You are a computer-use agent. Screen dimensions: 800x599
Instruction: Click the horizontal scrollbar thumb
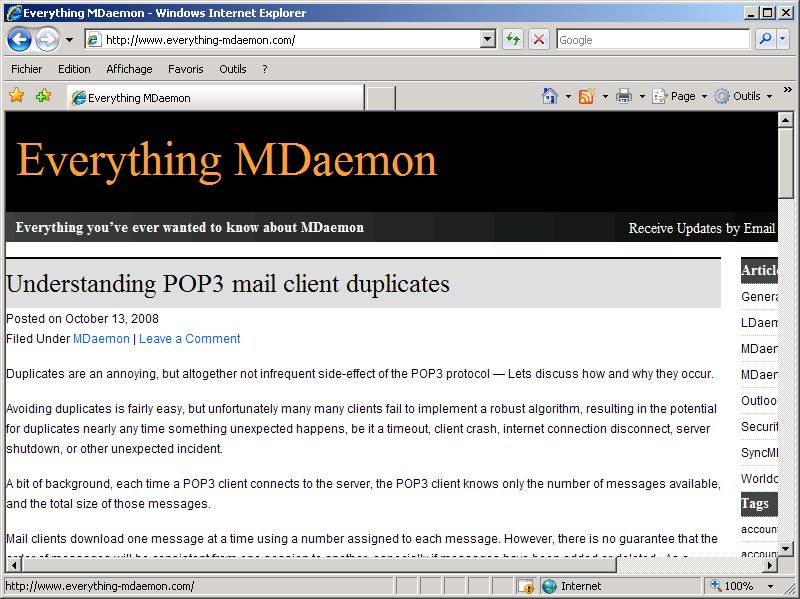[x=319, y=565]
